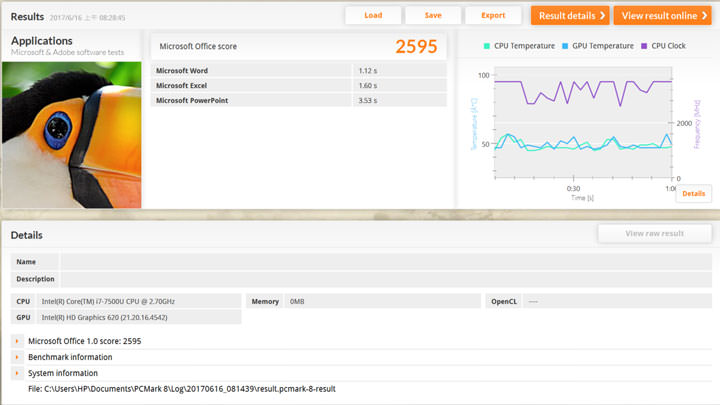Viewport: 720px width, 405px height.
Task: Select the toucan Applications thumbnail image
Action: [x=71, y=134]
